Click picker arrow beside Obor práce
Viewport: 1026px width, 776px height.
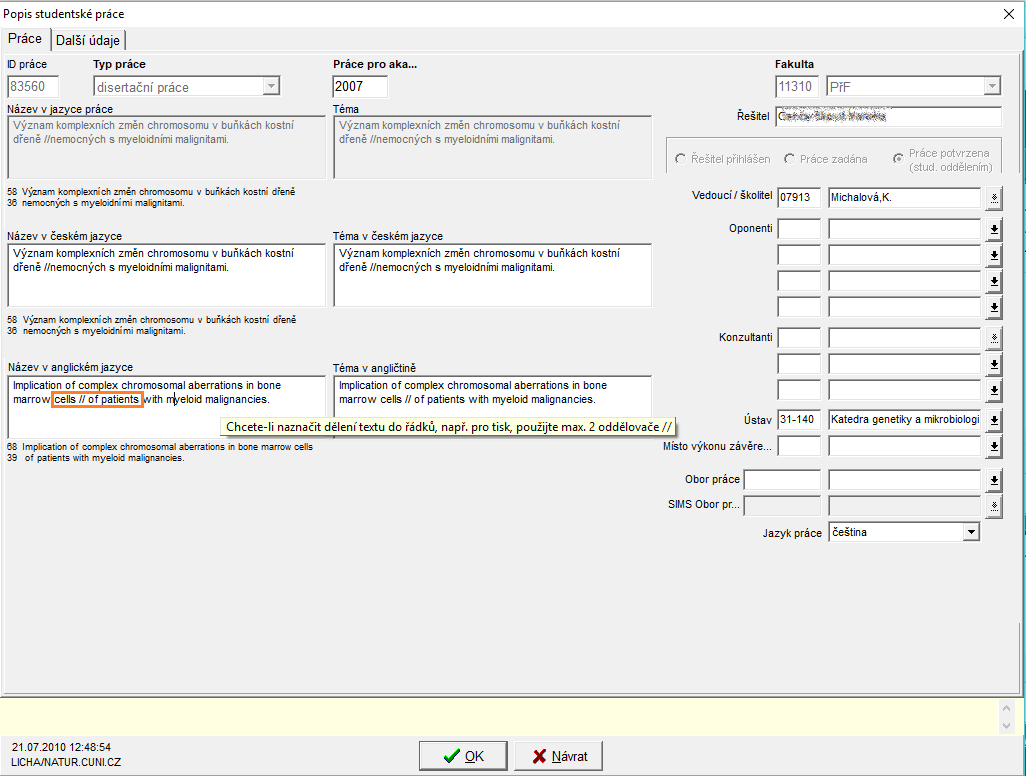pyautogui.click(x=993, y=480)
